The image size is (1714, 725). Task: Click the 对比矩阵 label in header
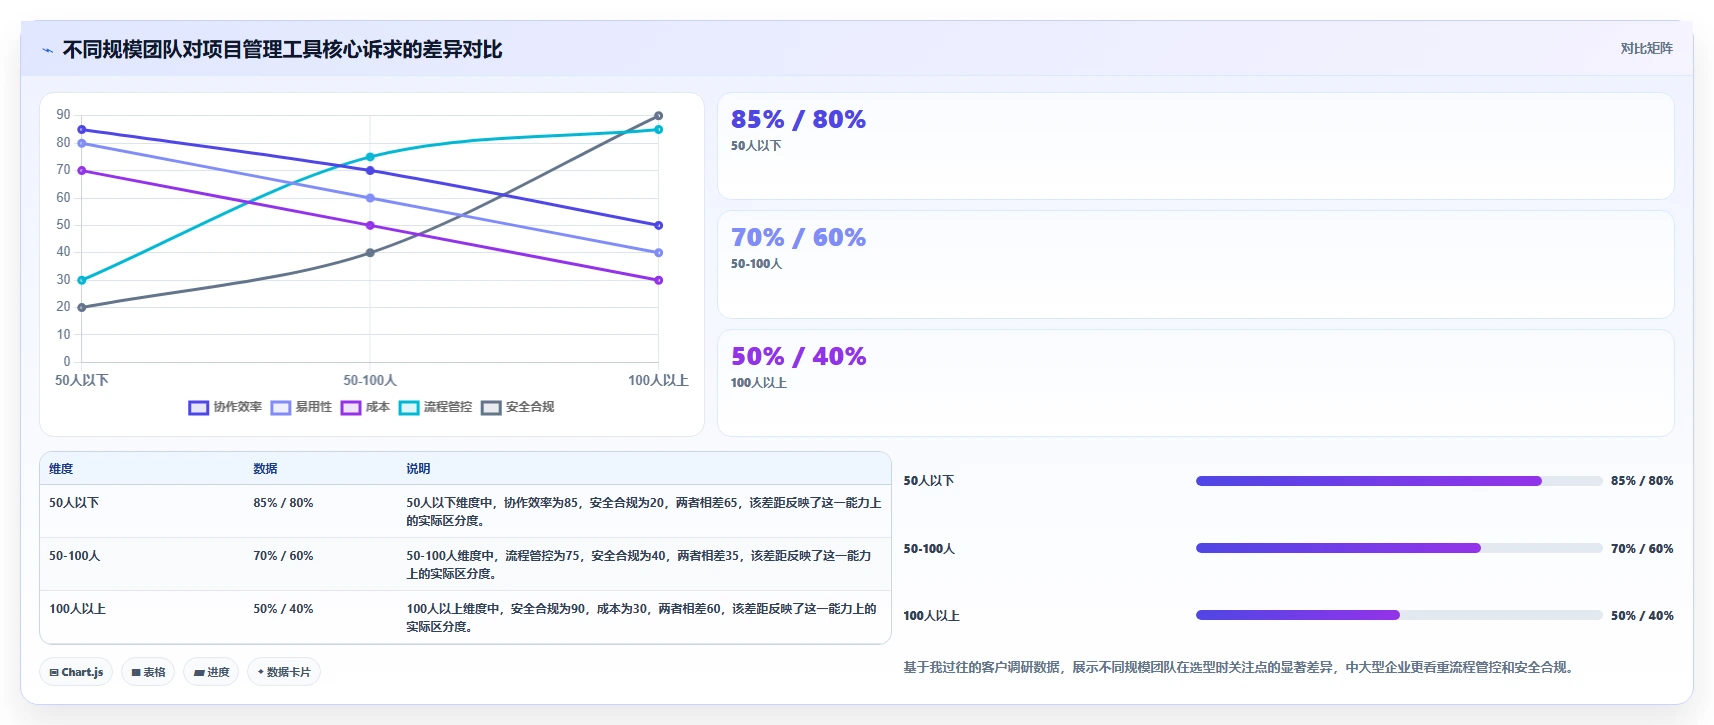1646,49
